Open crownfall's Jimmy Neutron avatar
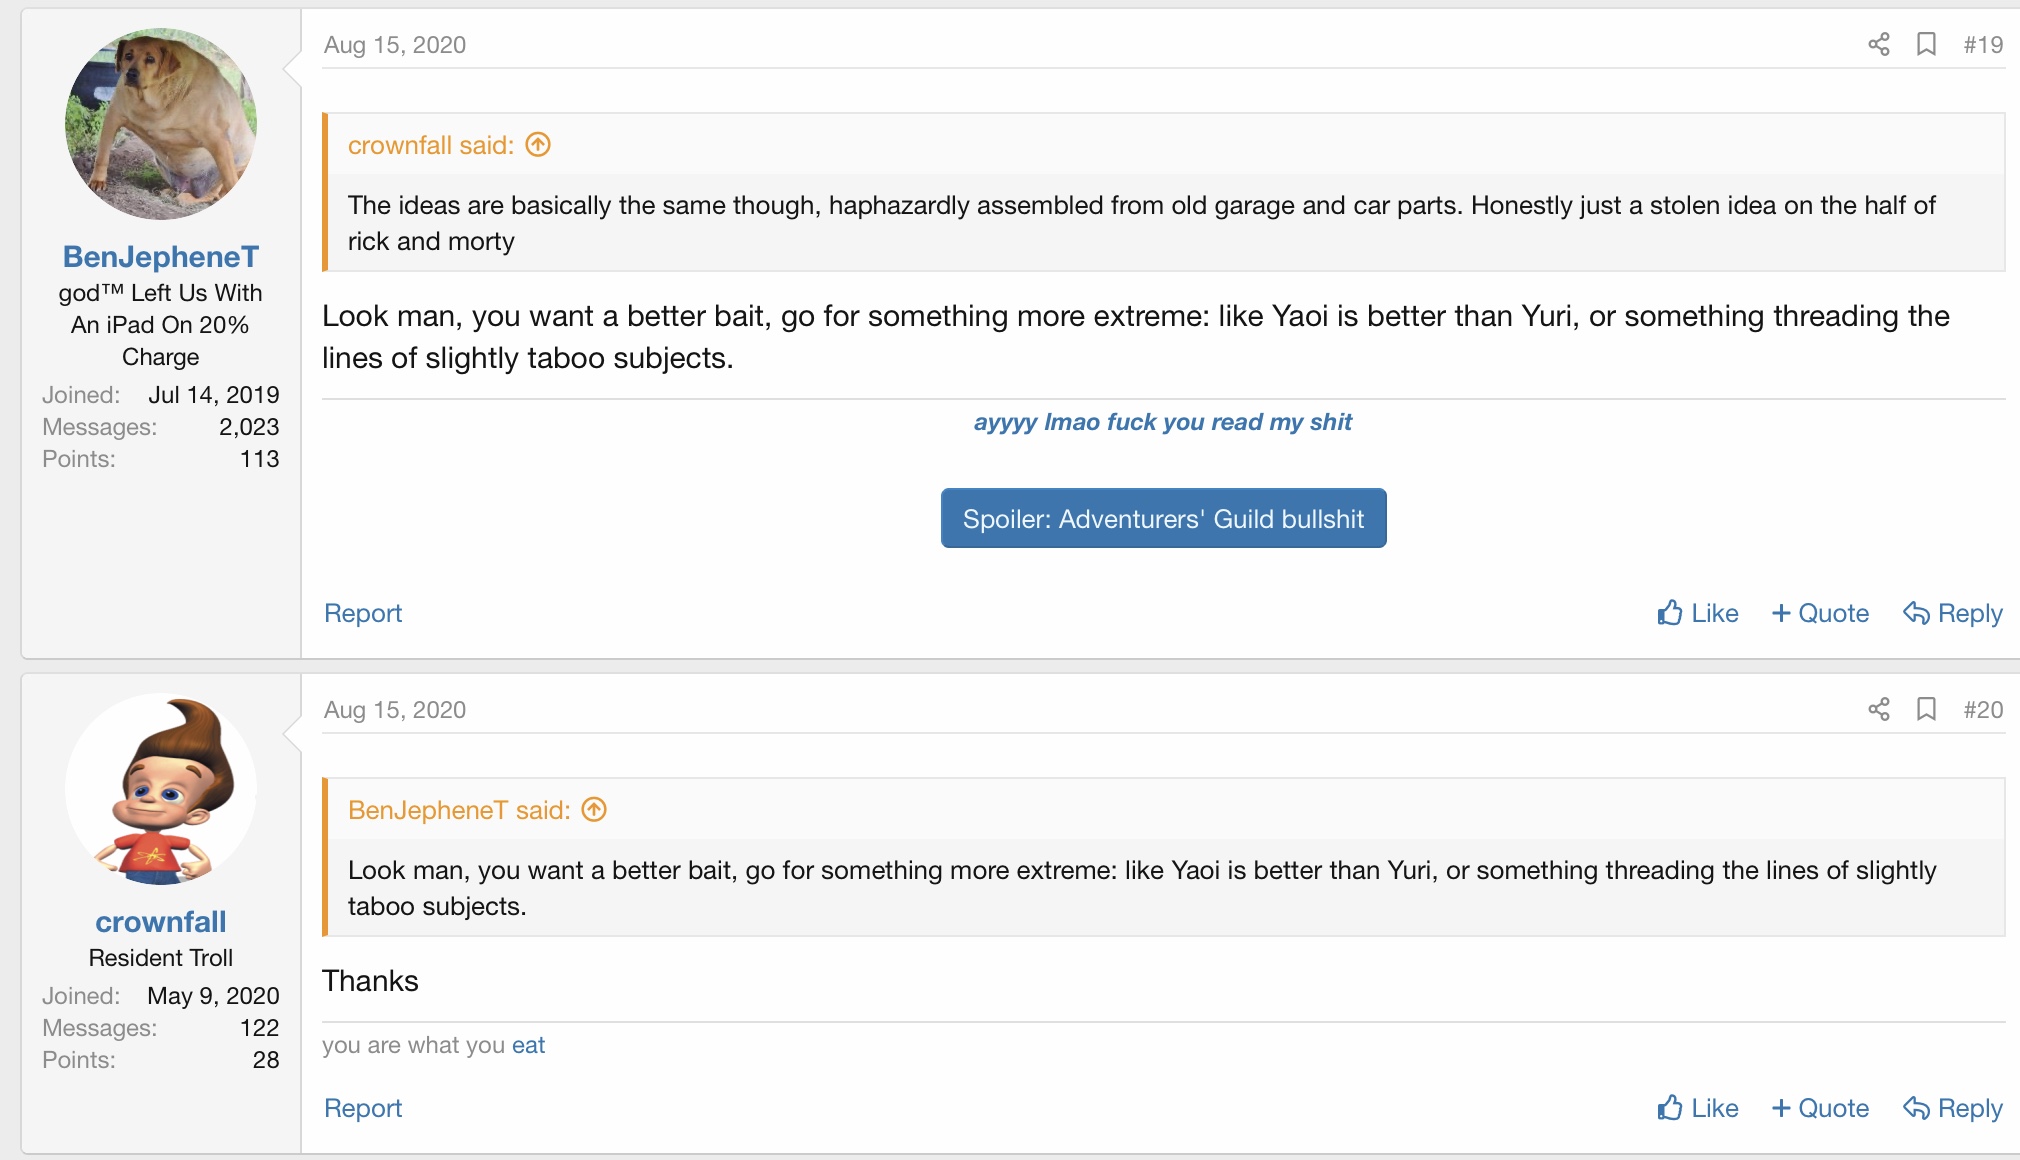Viewport: 2020px width, 1160px height. pyautogui.click(x=161, y=789)
